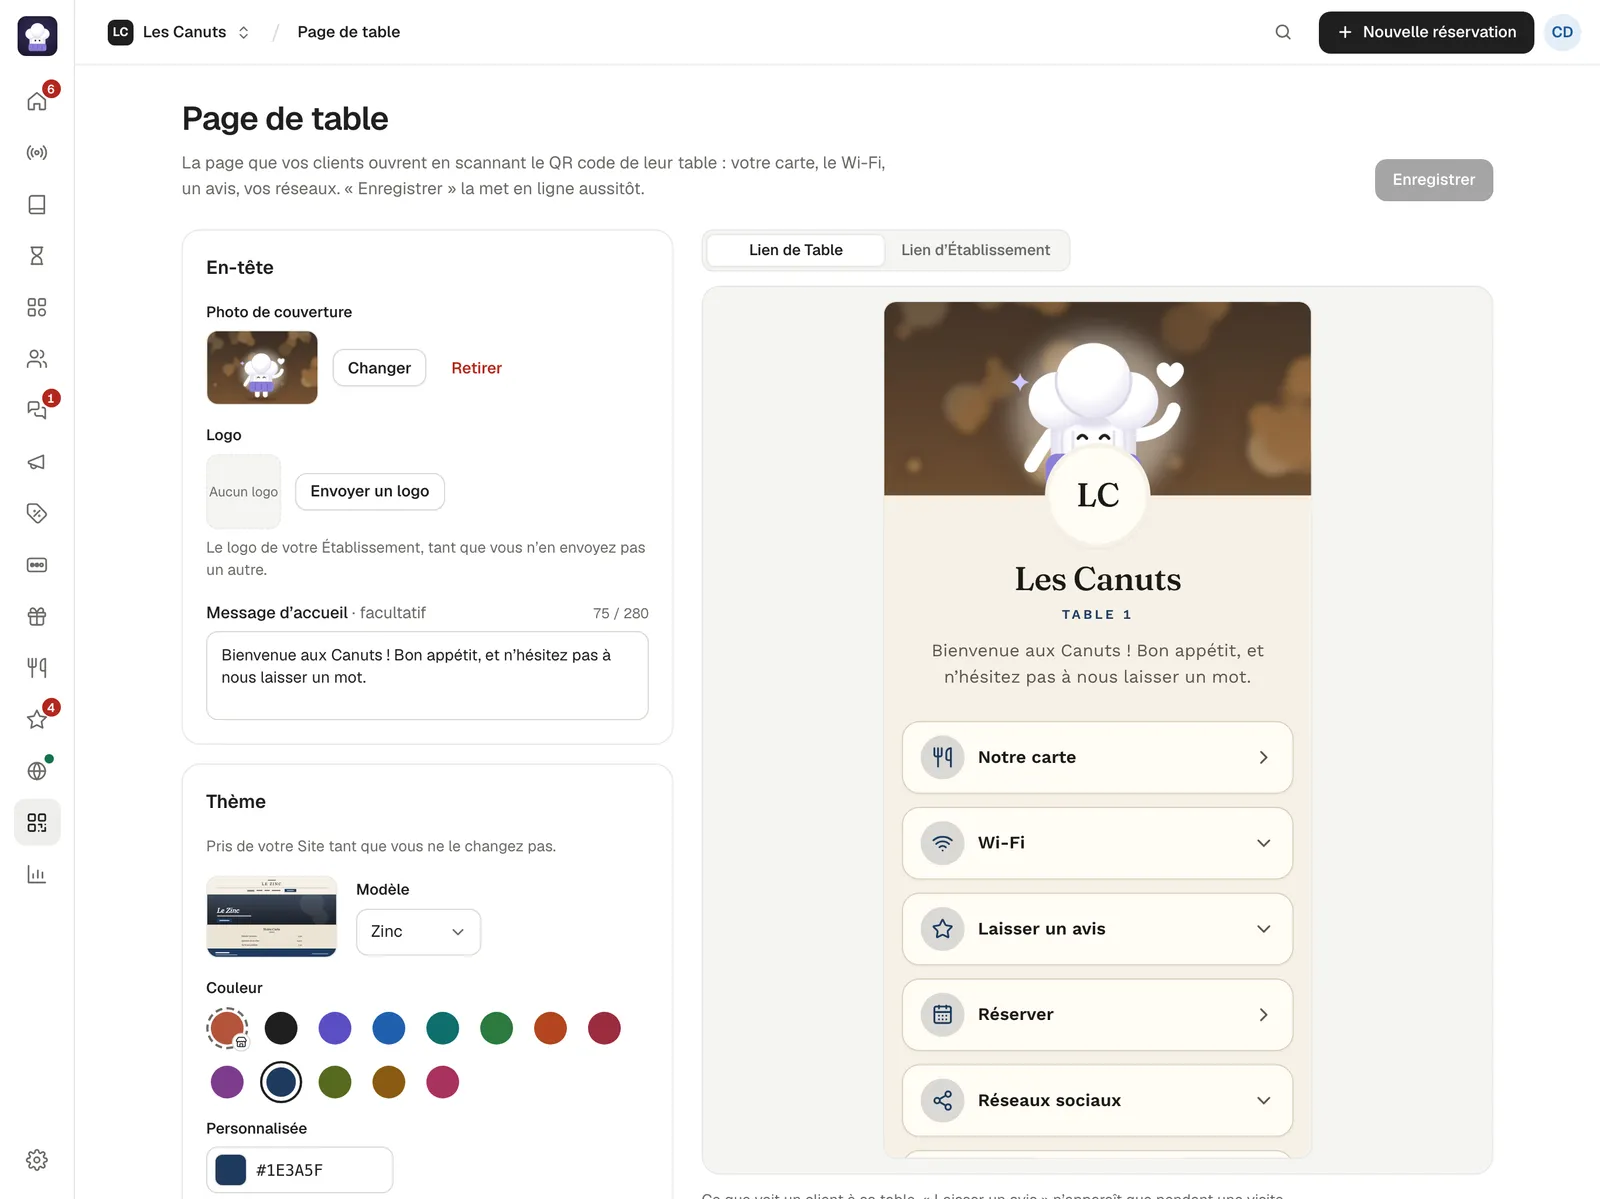Viewport: 1600px width, 1199px height.
Task: Open the Modèle Zinc dropdown
Action: (x=418, y=931)
